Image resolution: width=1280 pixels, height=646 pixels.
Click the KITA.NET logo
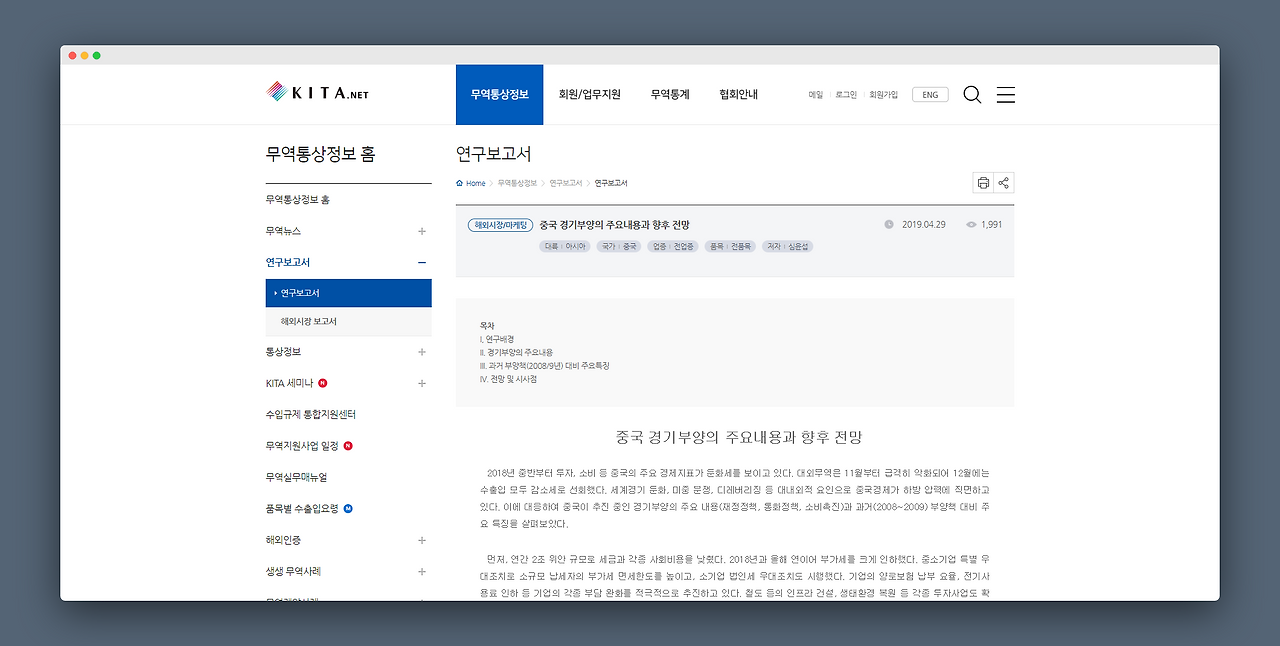point(317,93)
